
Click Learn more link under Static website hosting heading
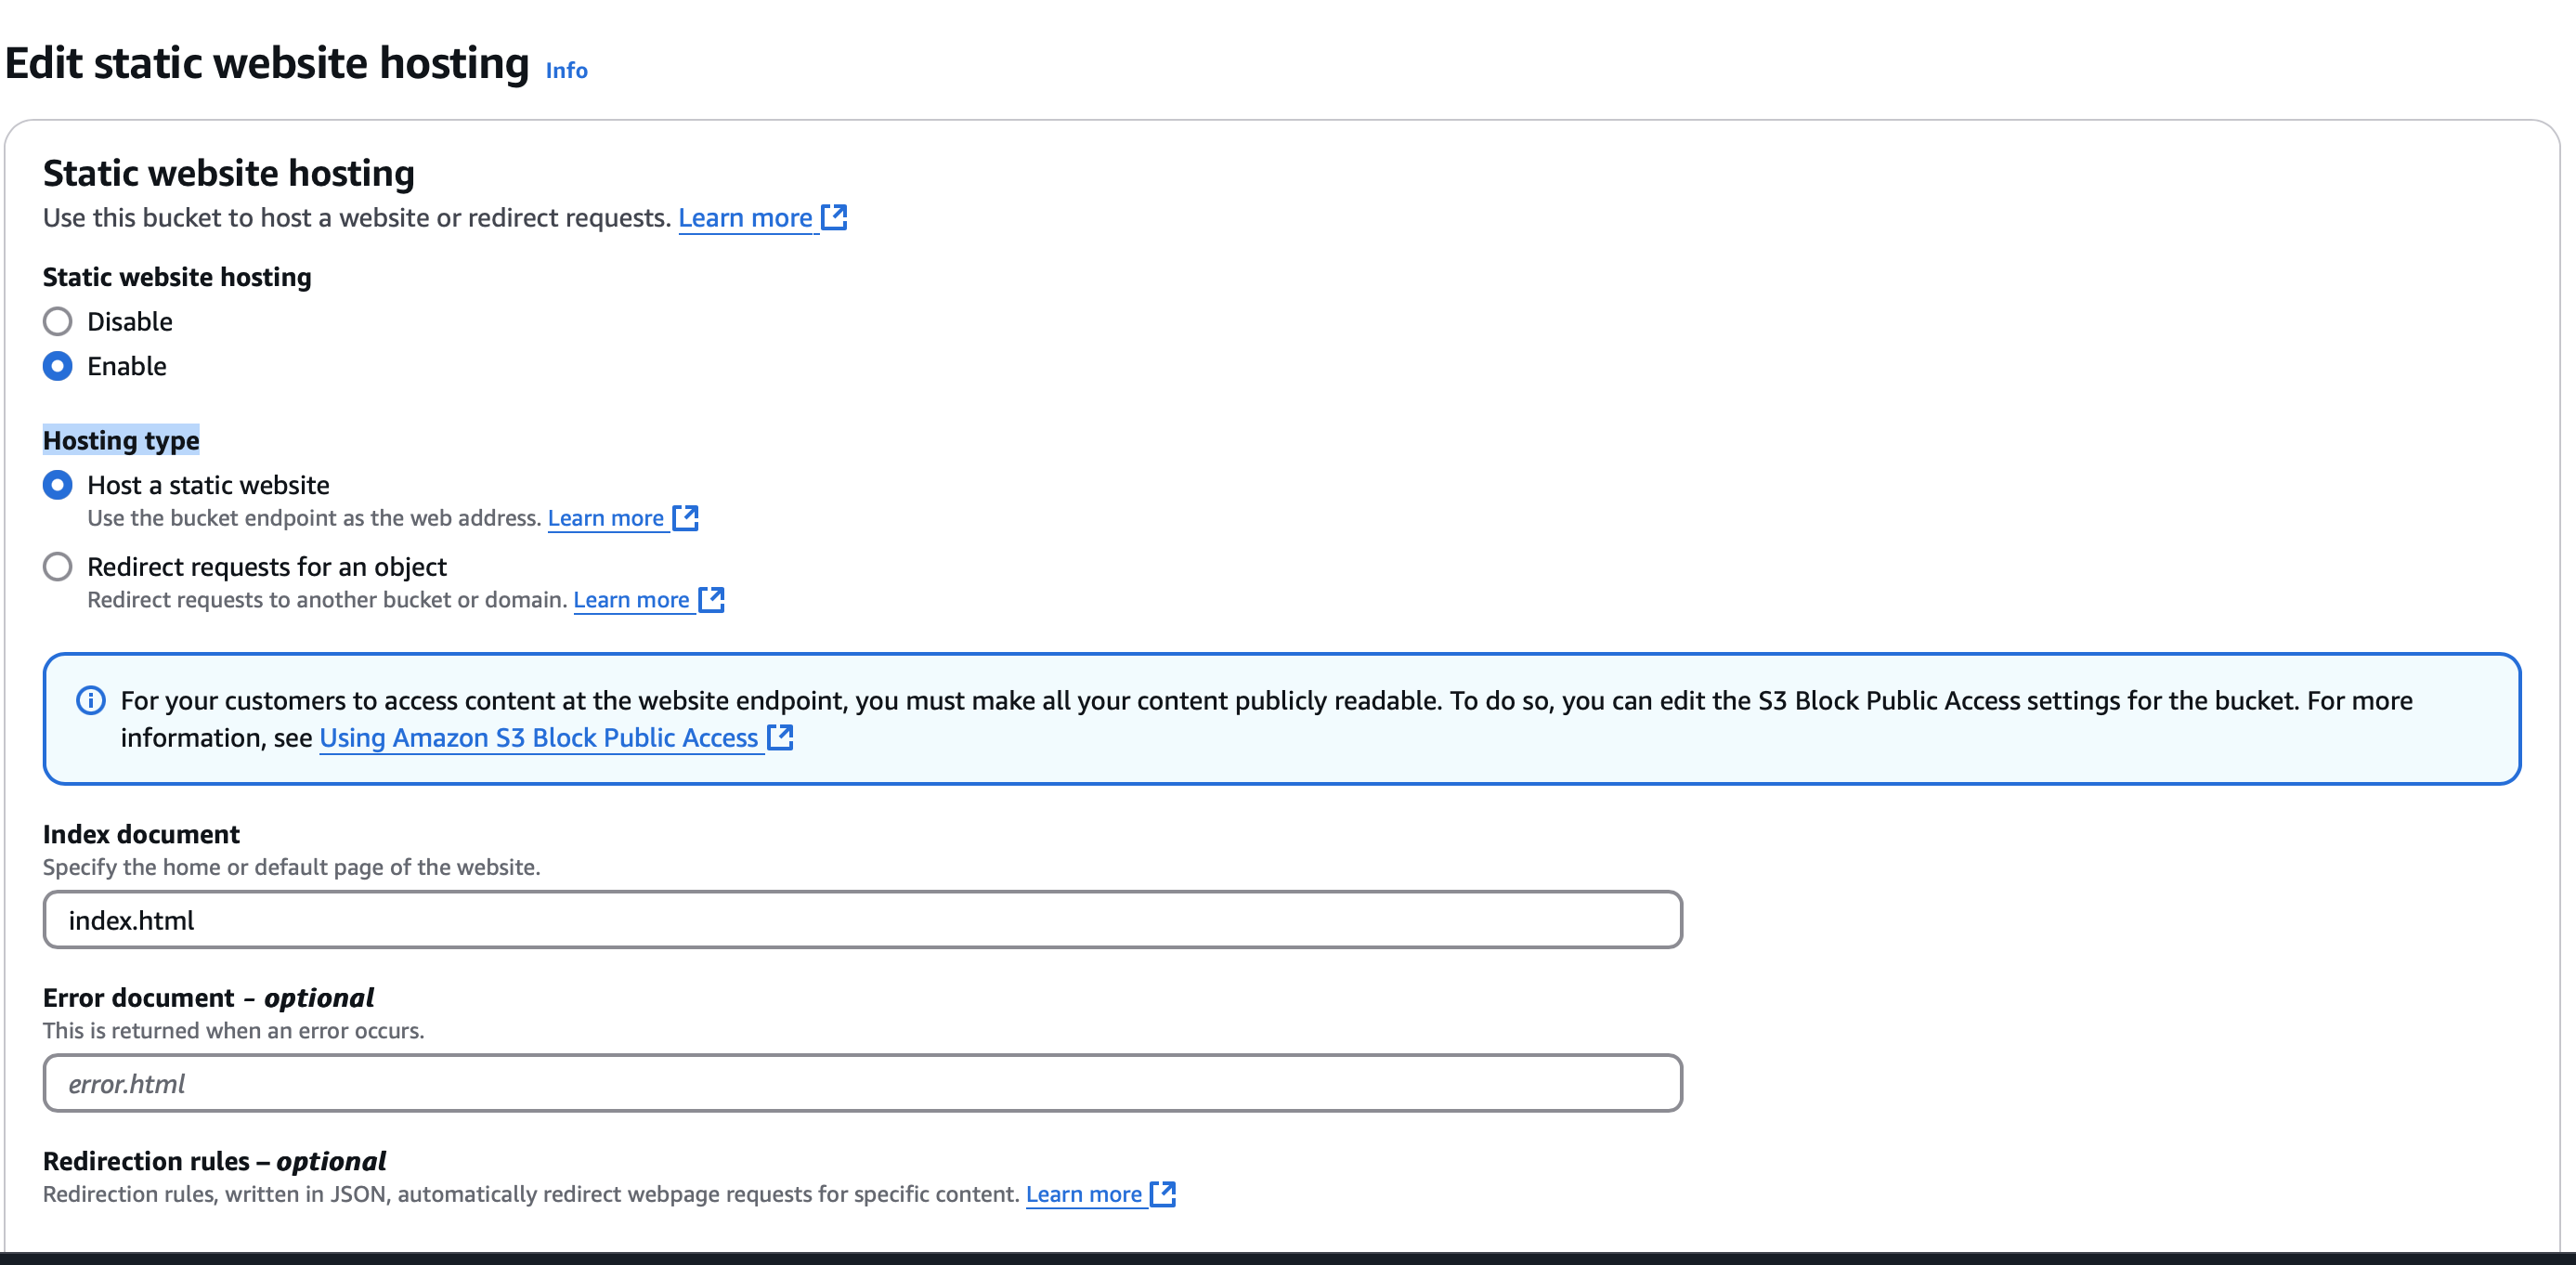[745, 217]
